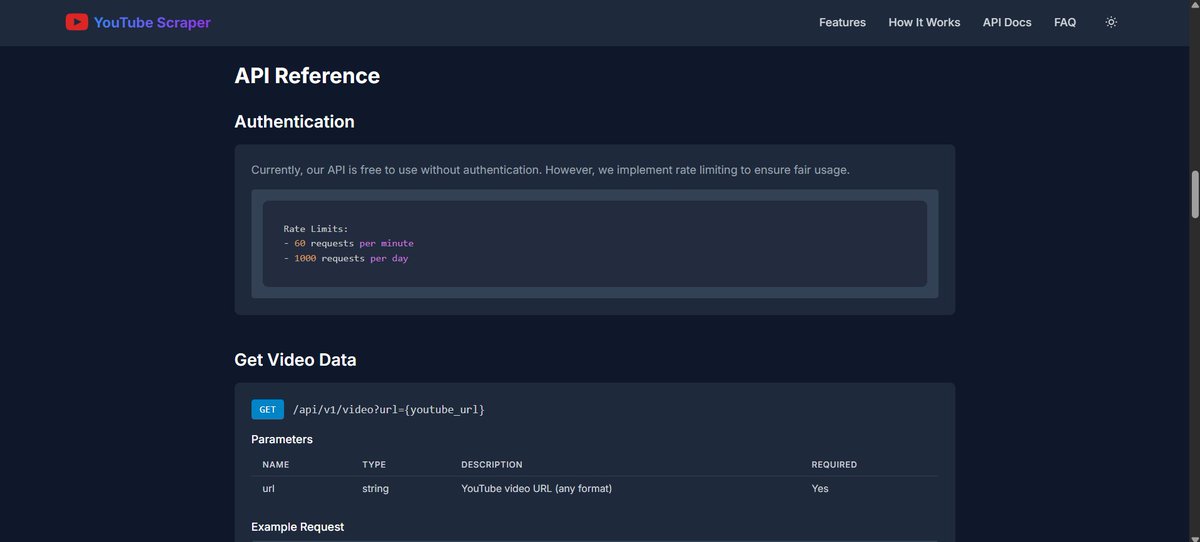Viewport: 1200px width, 542px height.
Task: Click the page vertical scrollbar thumb
Action: pyautogui.click(x=1194, y=194)
